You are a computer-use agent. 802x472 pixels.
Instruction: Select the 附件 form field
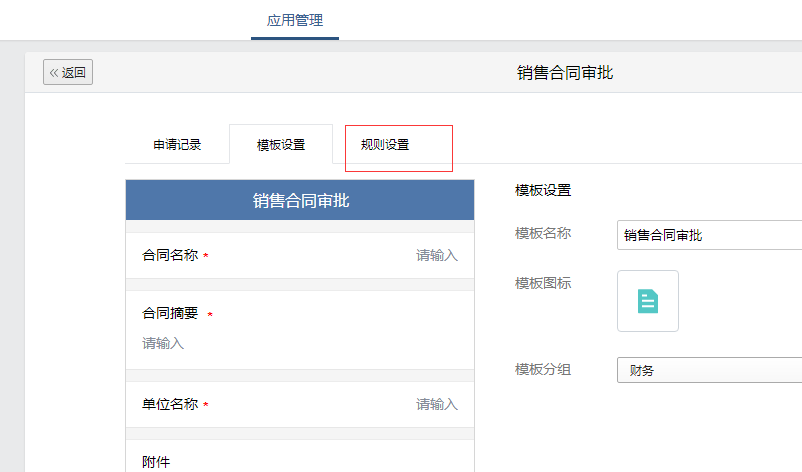point(300,456)
